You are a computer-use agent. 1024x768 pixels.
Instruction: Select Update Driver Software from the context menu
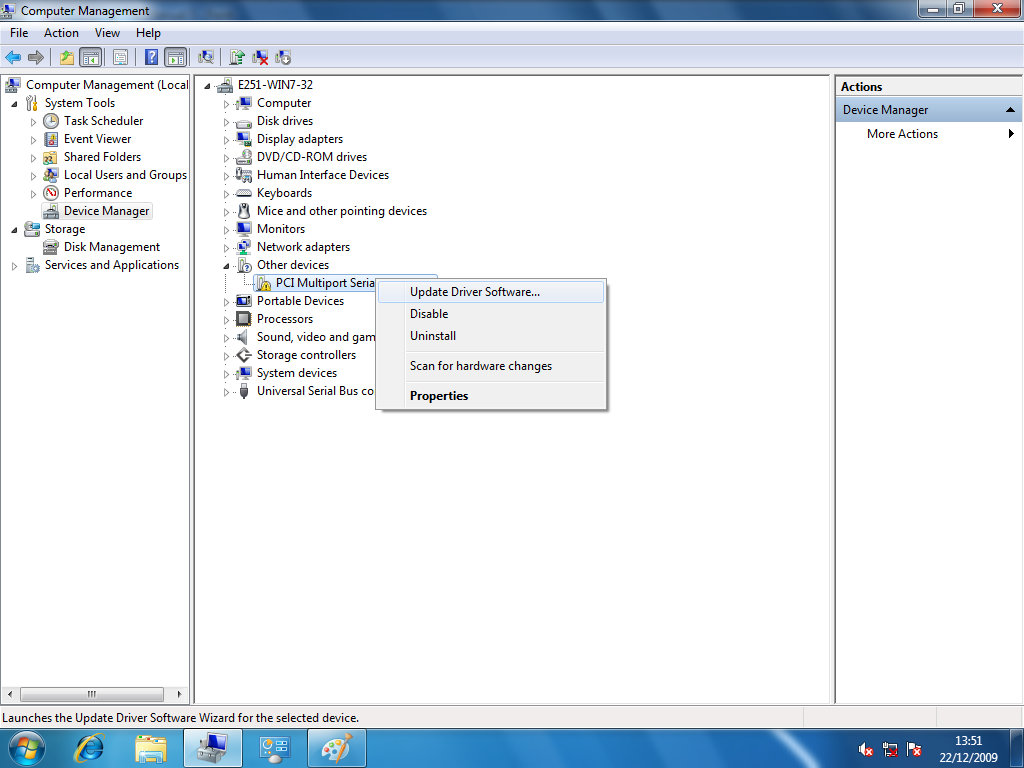click(468, 291)
